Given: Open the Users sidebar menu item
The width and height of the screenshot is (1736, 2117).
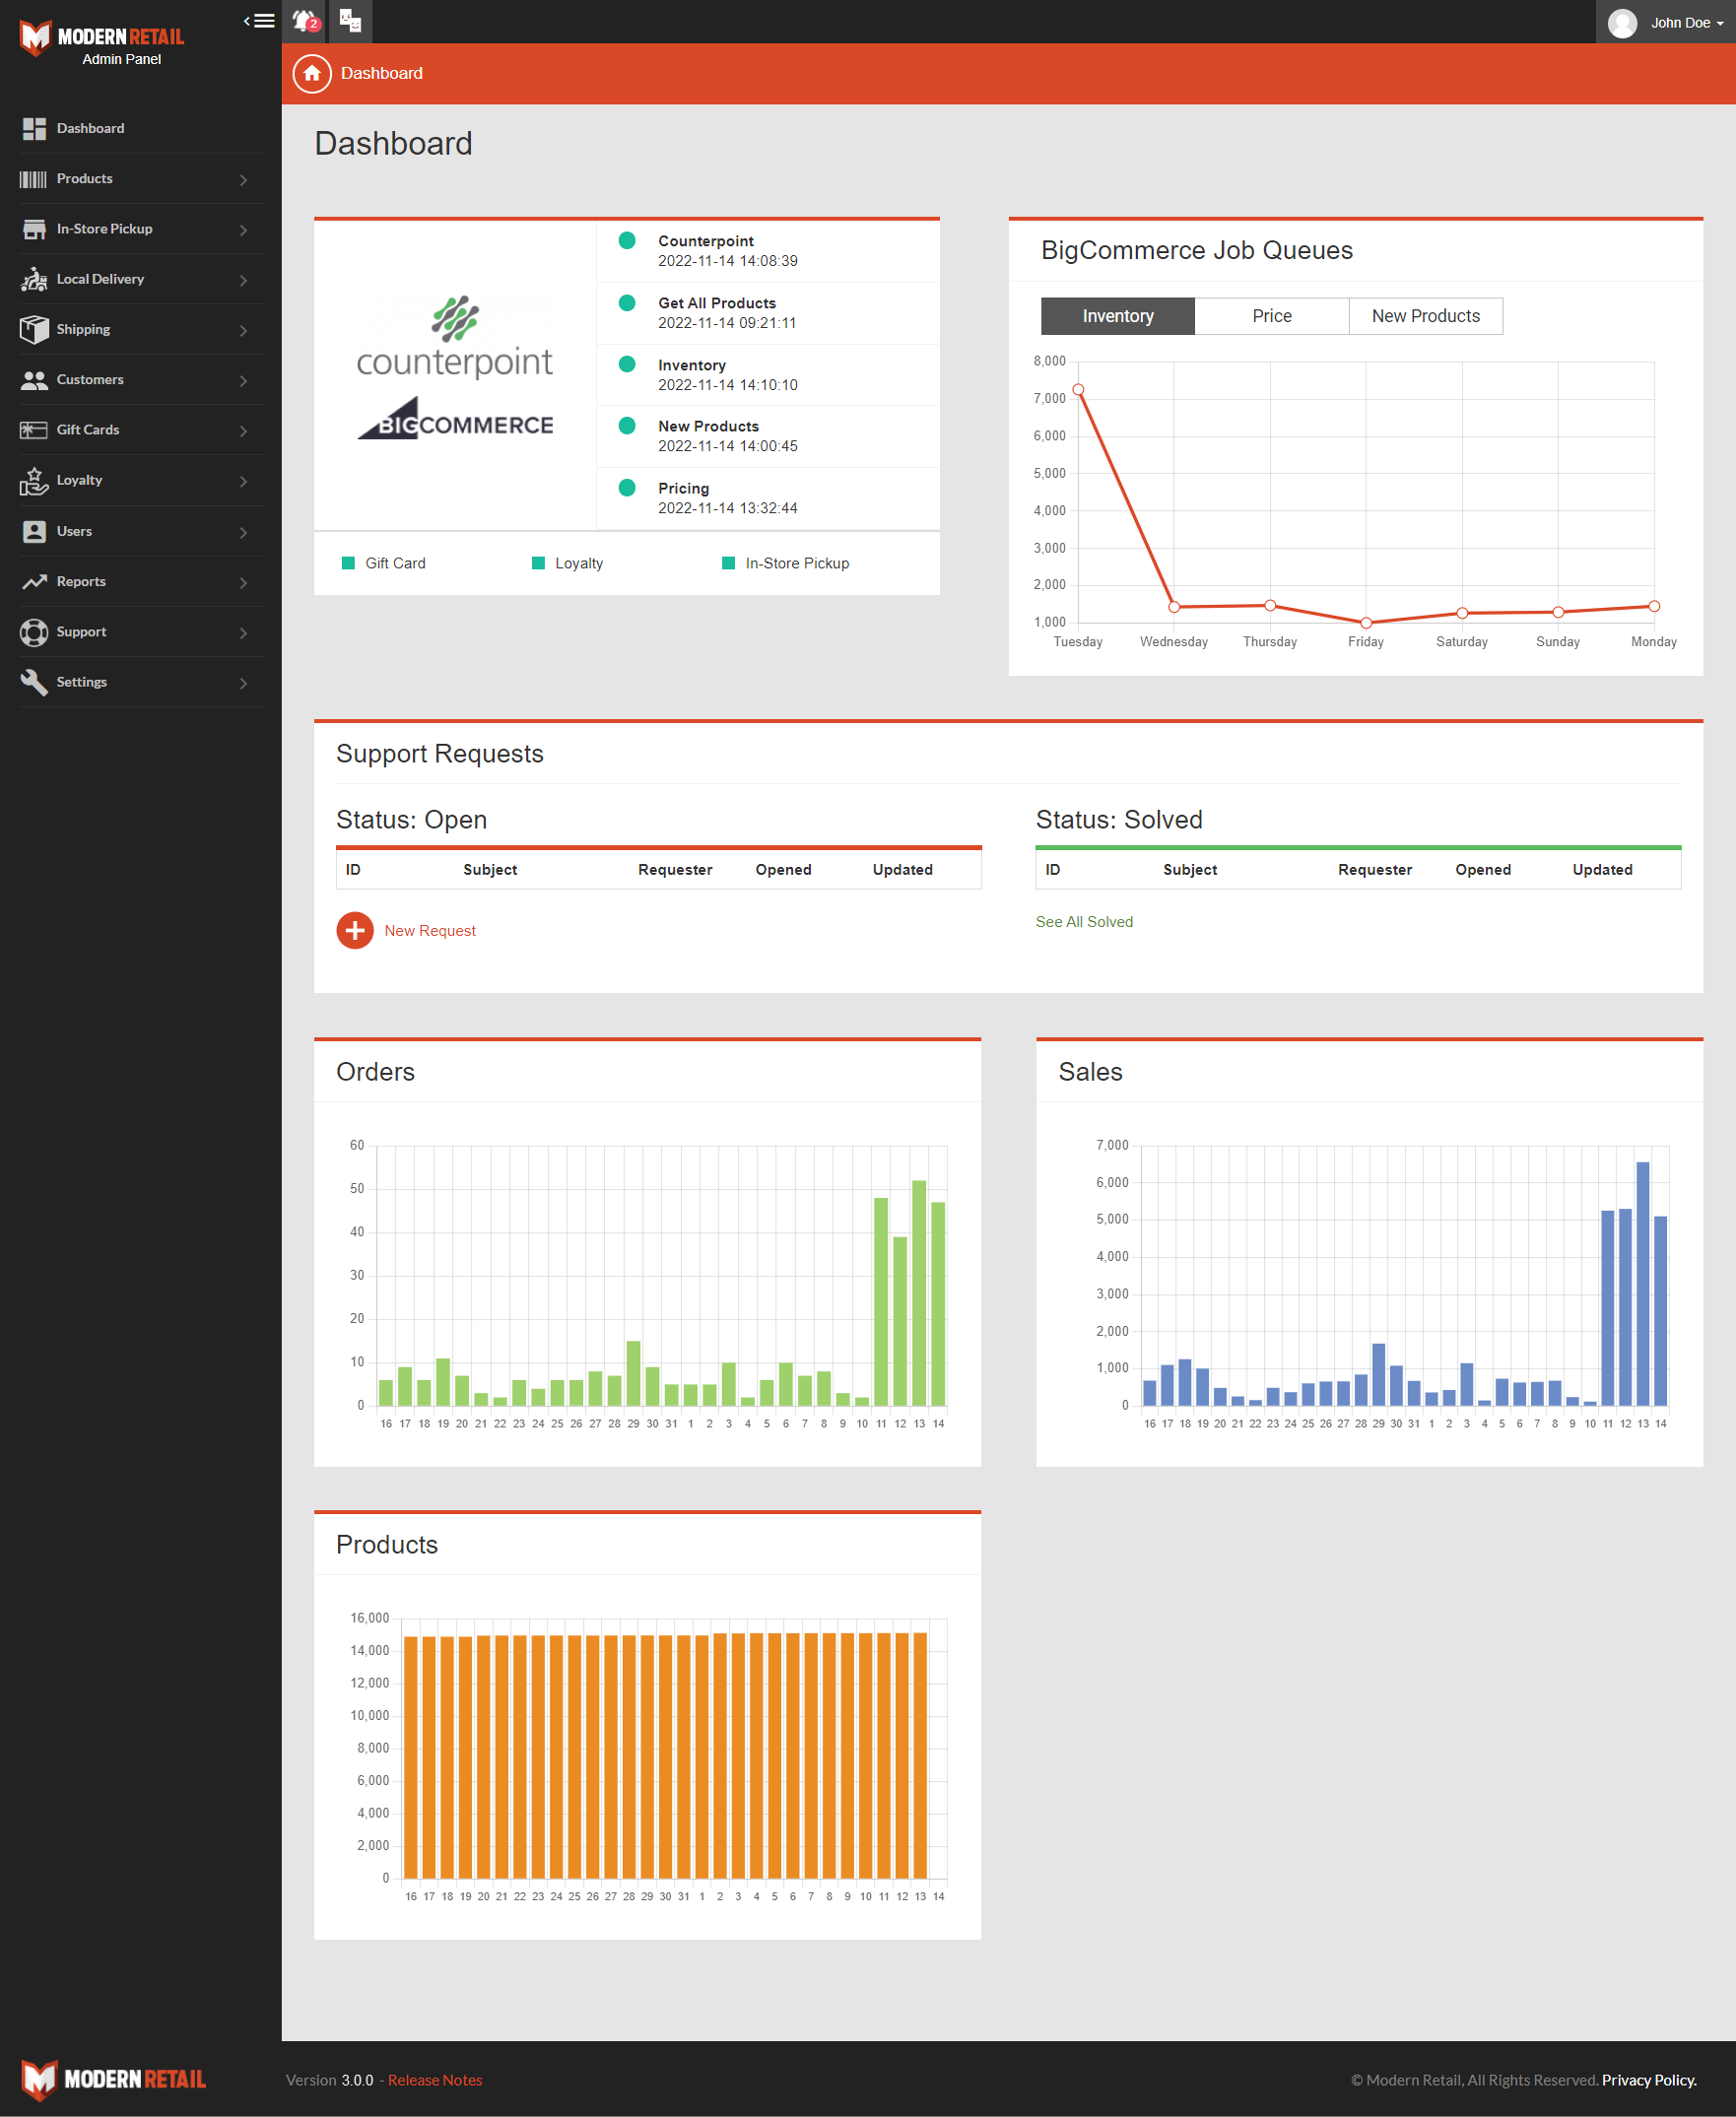Looking at the screenshot, I should pos(140,531).
